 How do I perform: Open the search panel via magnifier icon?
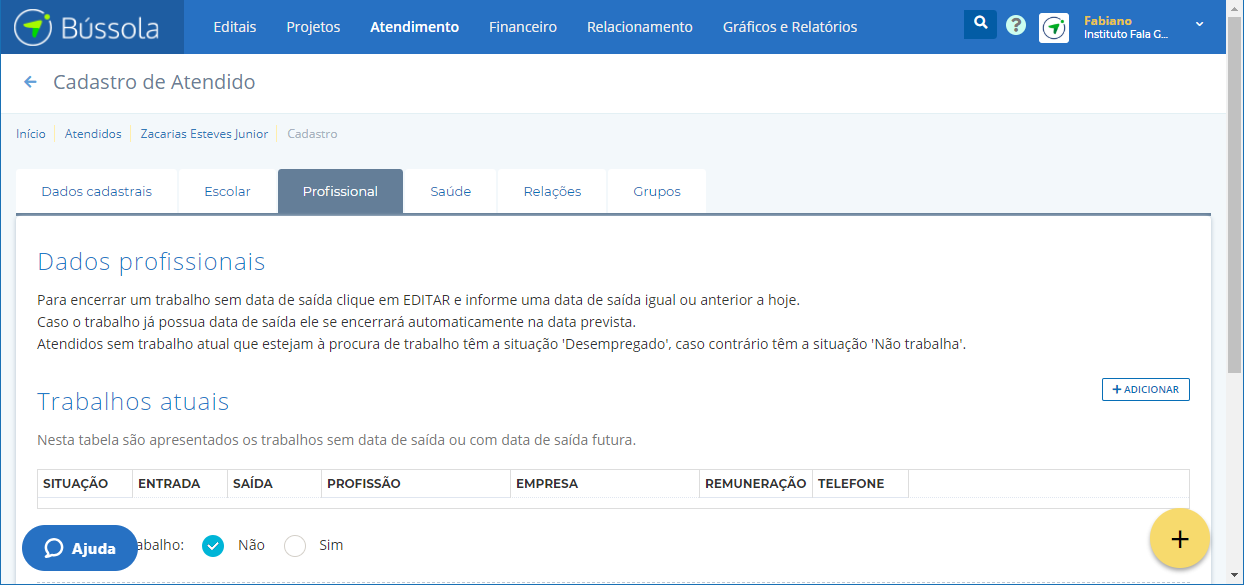(979, 22)
